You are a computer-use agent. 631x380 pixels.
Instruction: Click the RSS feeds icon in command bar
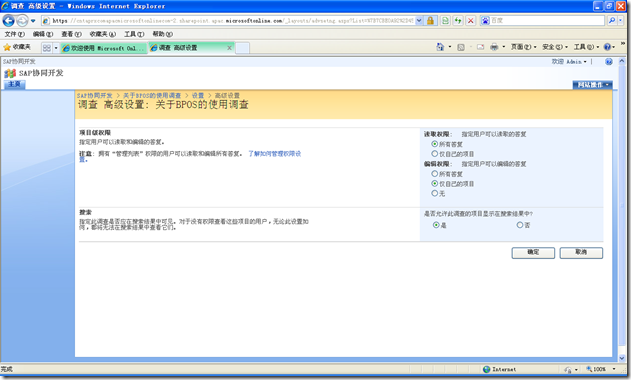pyautogui.click(x=461, y=47)
